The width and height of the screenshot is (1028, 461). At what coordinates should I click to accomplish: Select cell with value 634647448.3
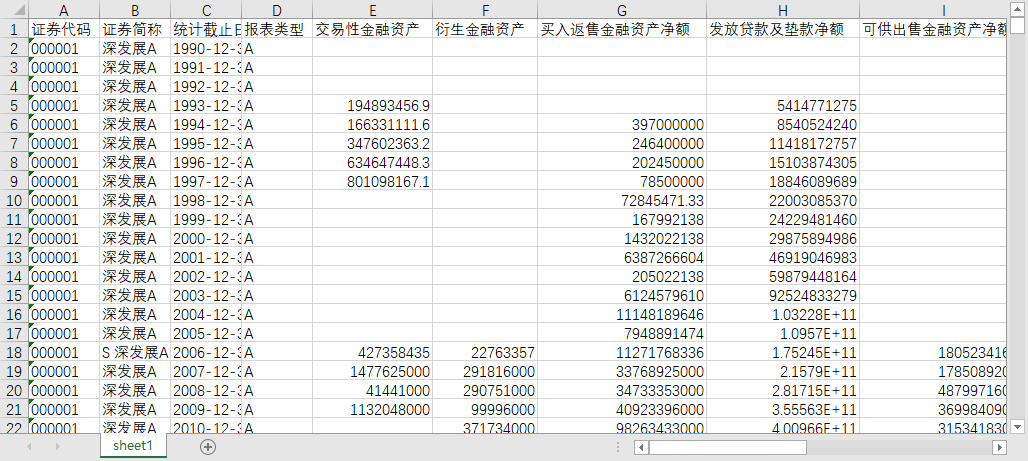point(372,163)
